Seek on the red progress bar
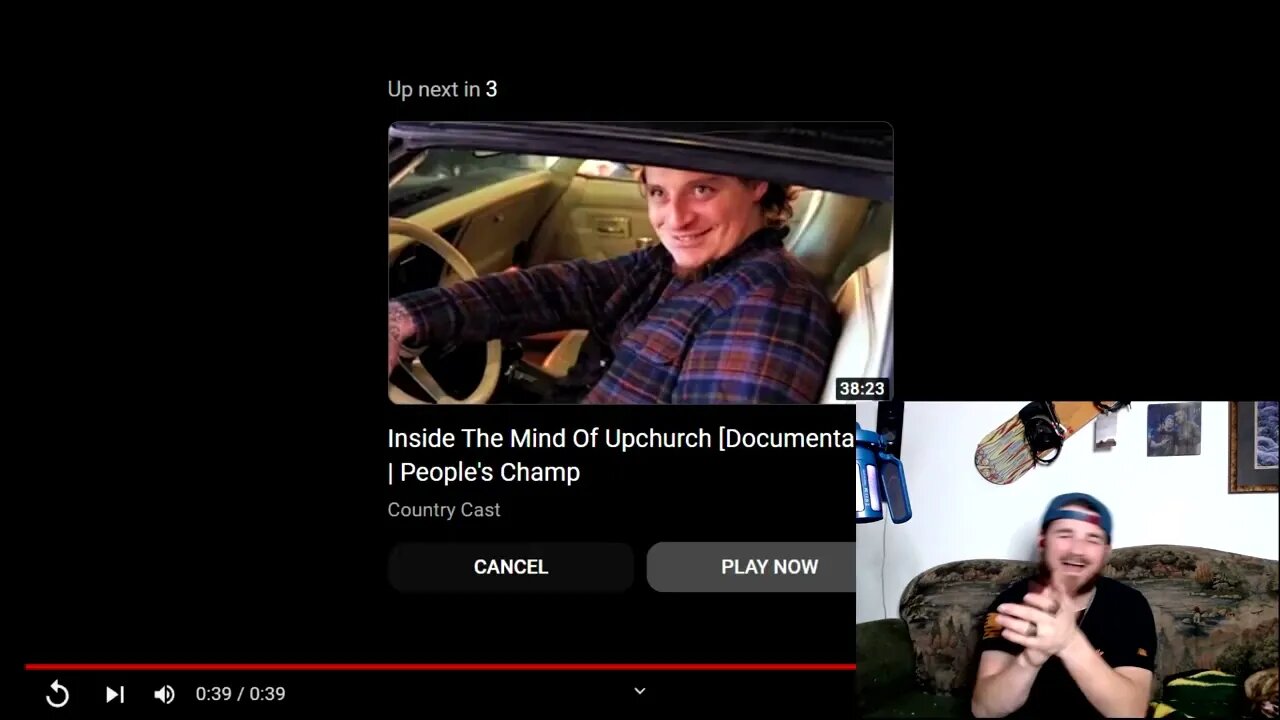The image size is (1280, 720). tap(440, 666)
